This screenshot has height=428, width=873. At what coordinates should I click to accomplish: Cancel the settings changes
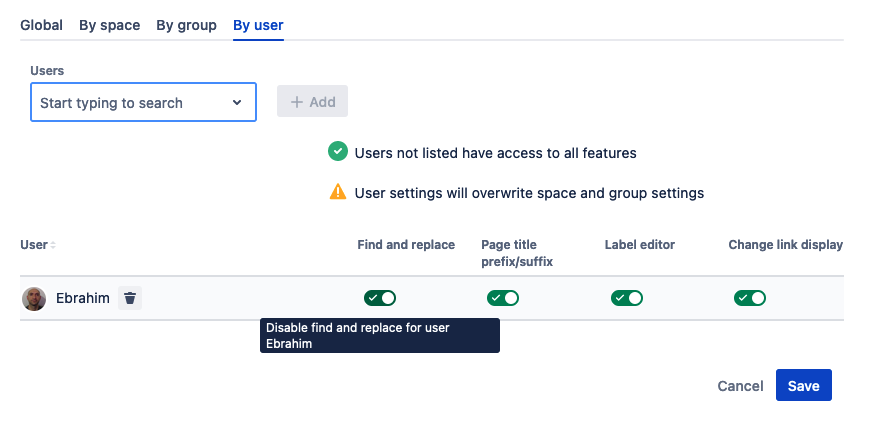point(740,386)
